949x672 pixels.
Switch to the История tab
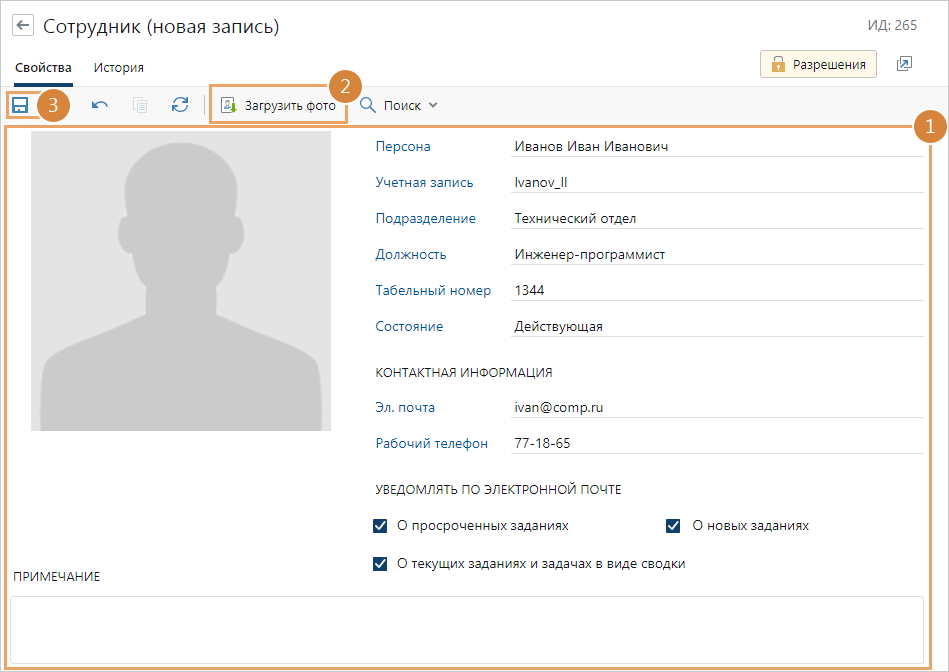click(119, 68)
